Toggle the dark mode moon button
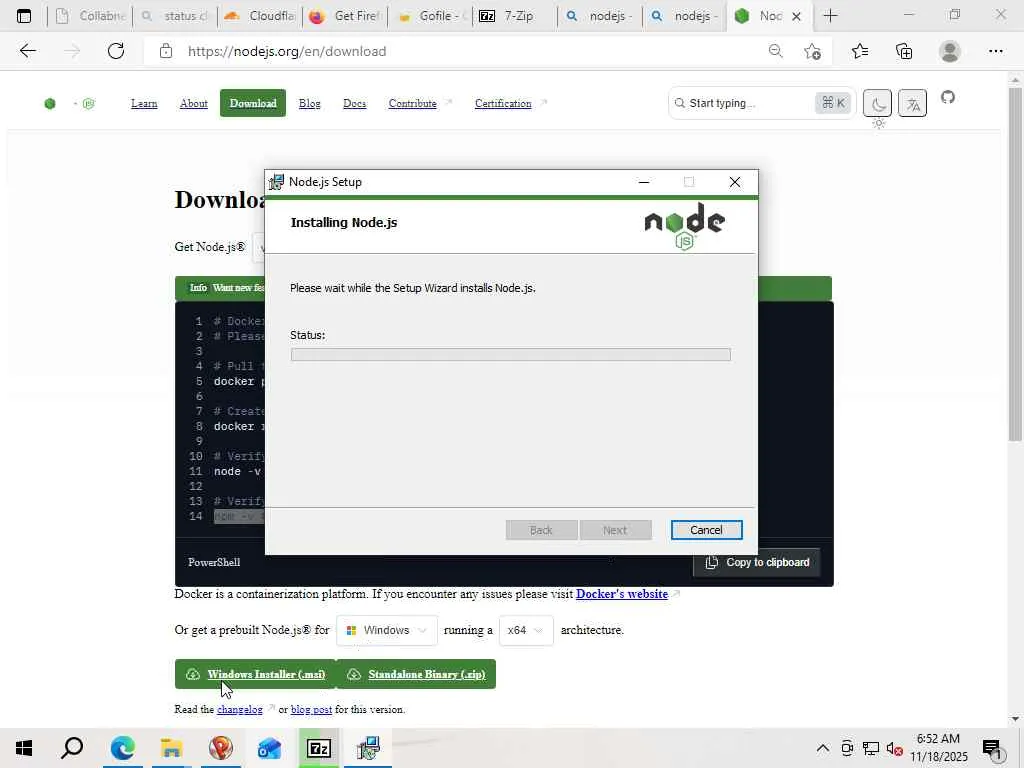 (x=878, y=103)
